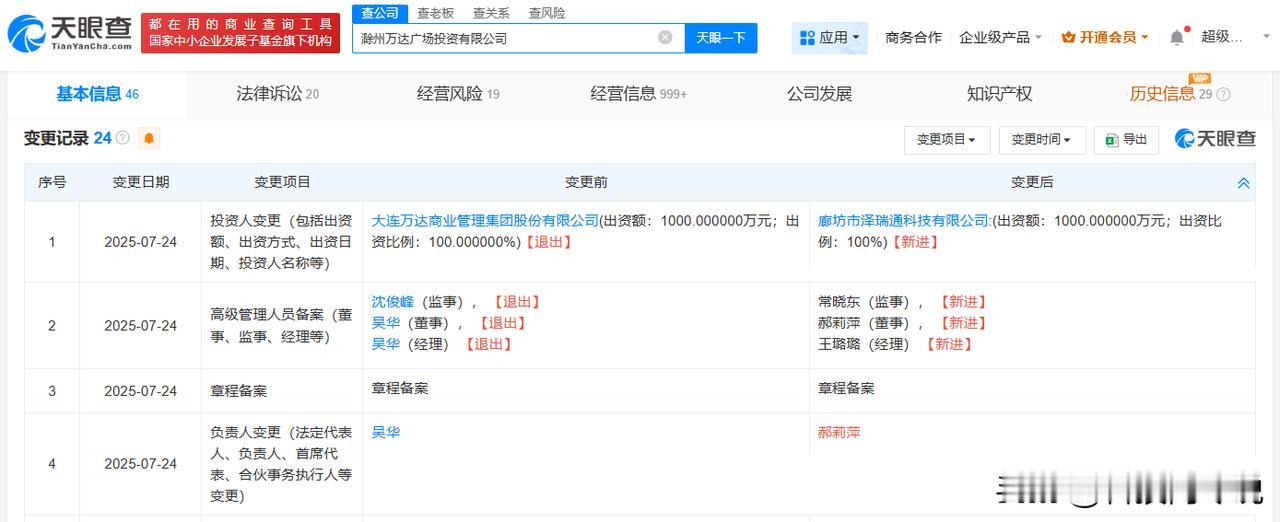Collapse the table with the double-chevron icon
This screenshot has height=522, width=1280.
[x=1243, y=183]
